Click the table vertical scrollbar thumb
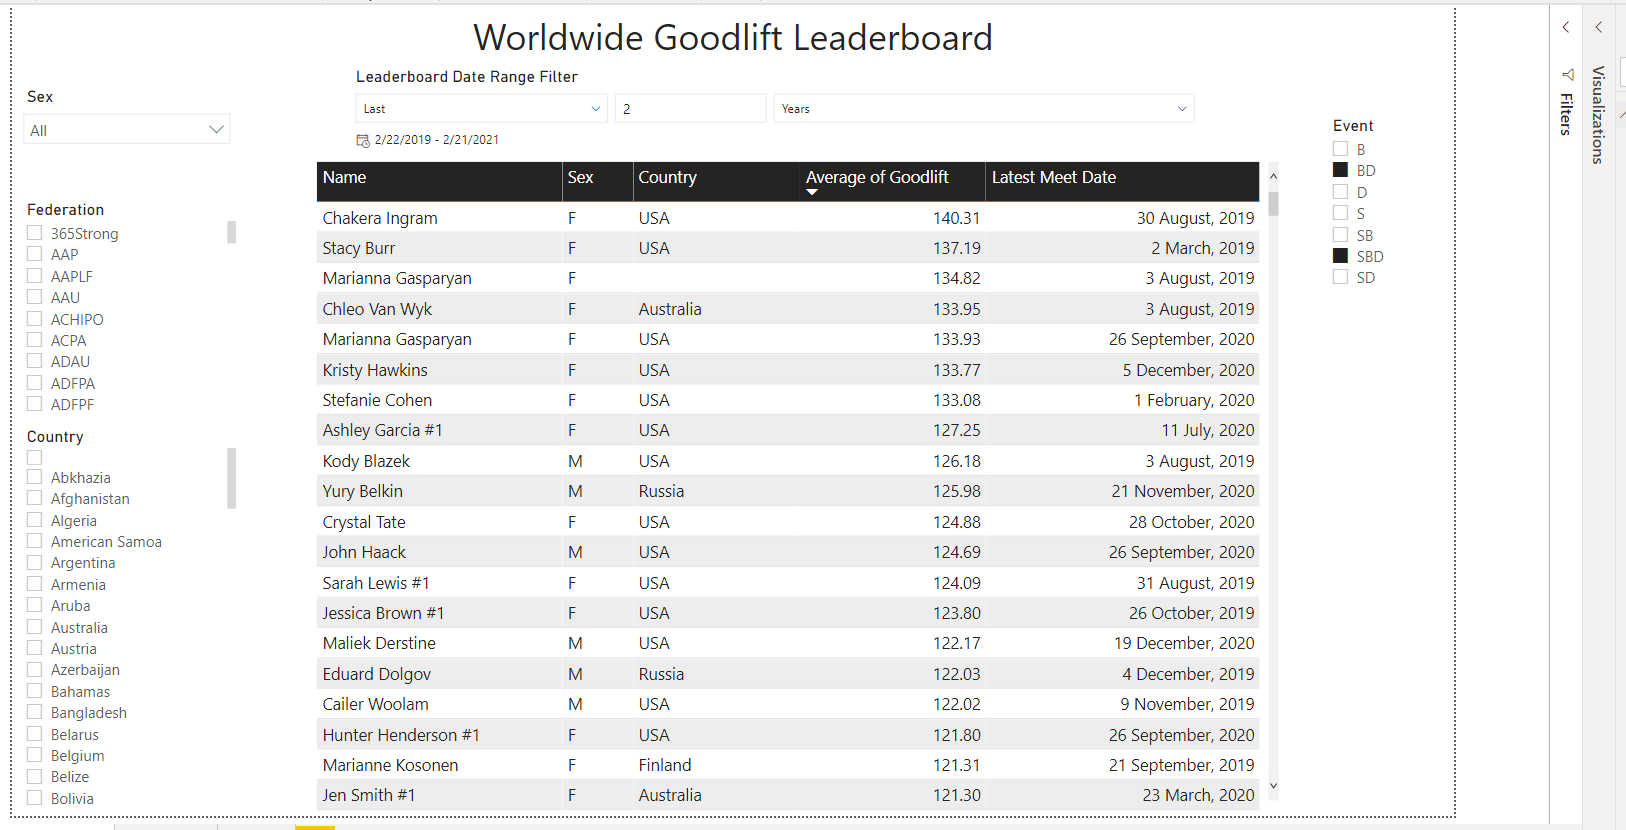 [x=1273, y=204]
